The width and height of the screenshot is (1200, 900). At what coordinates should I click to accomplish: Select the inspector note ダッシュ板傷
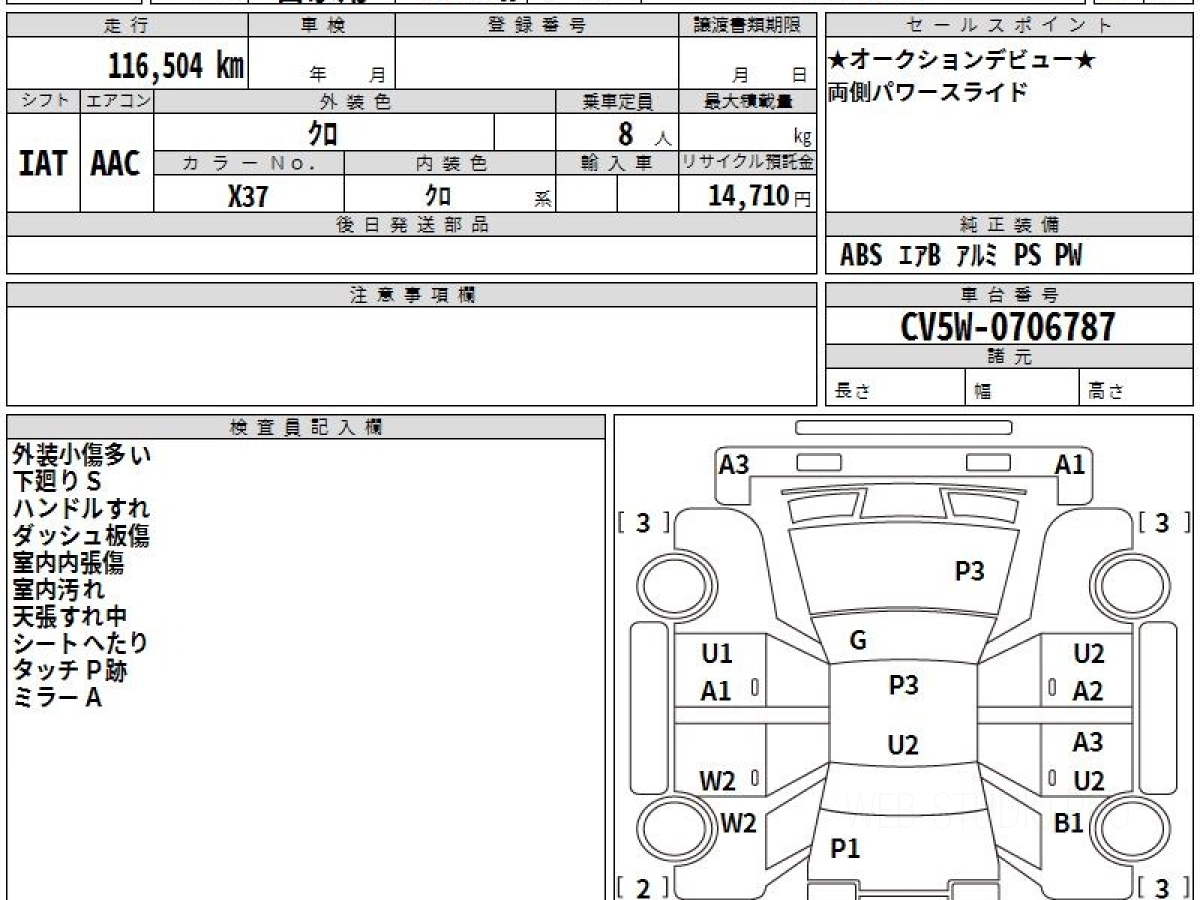coord(82,536)
